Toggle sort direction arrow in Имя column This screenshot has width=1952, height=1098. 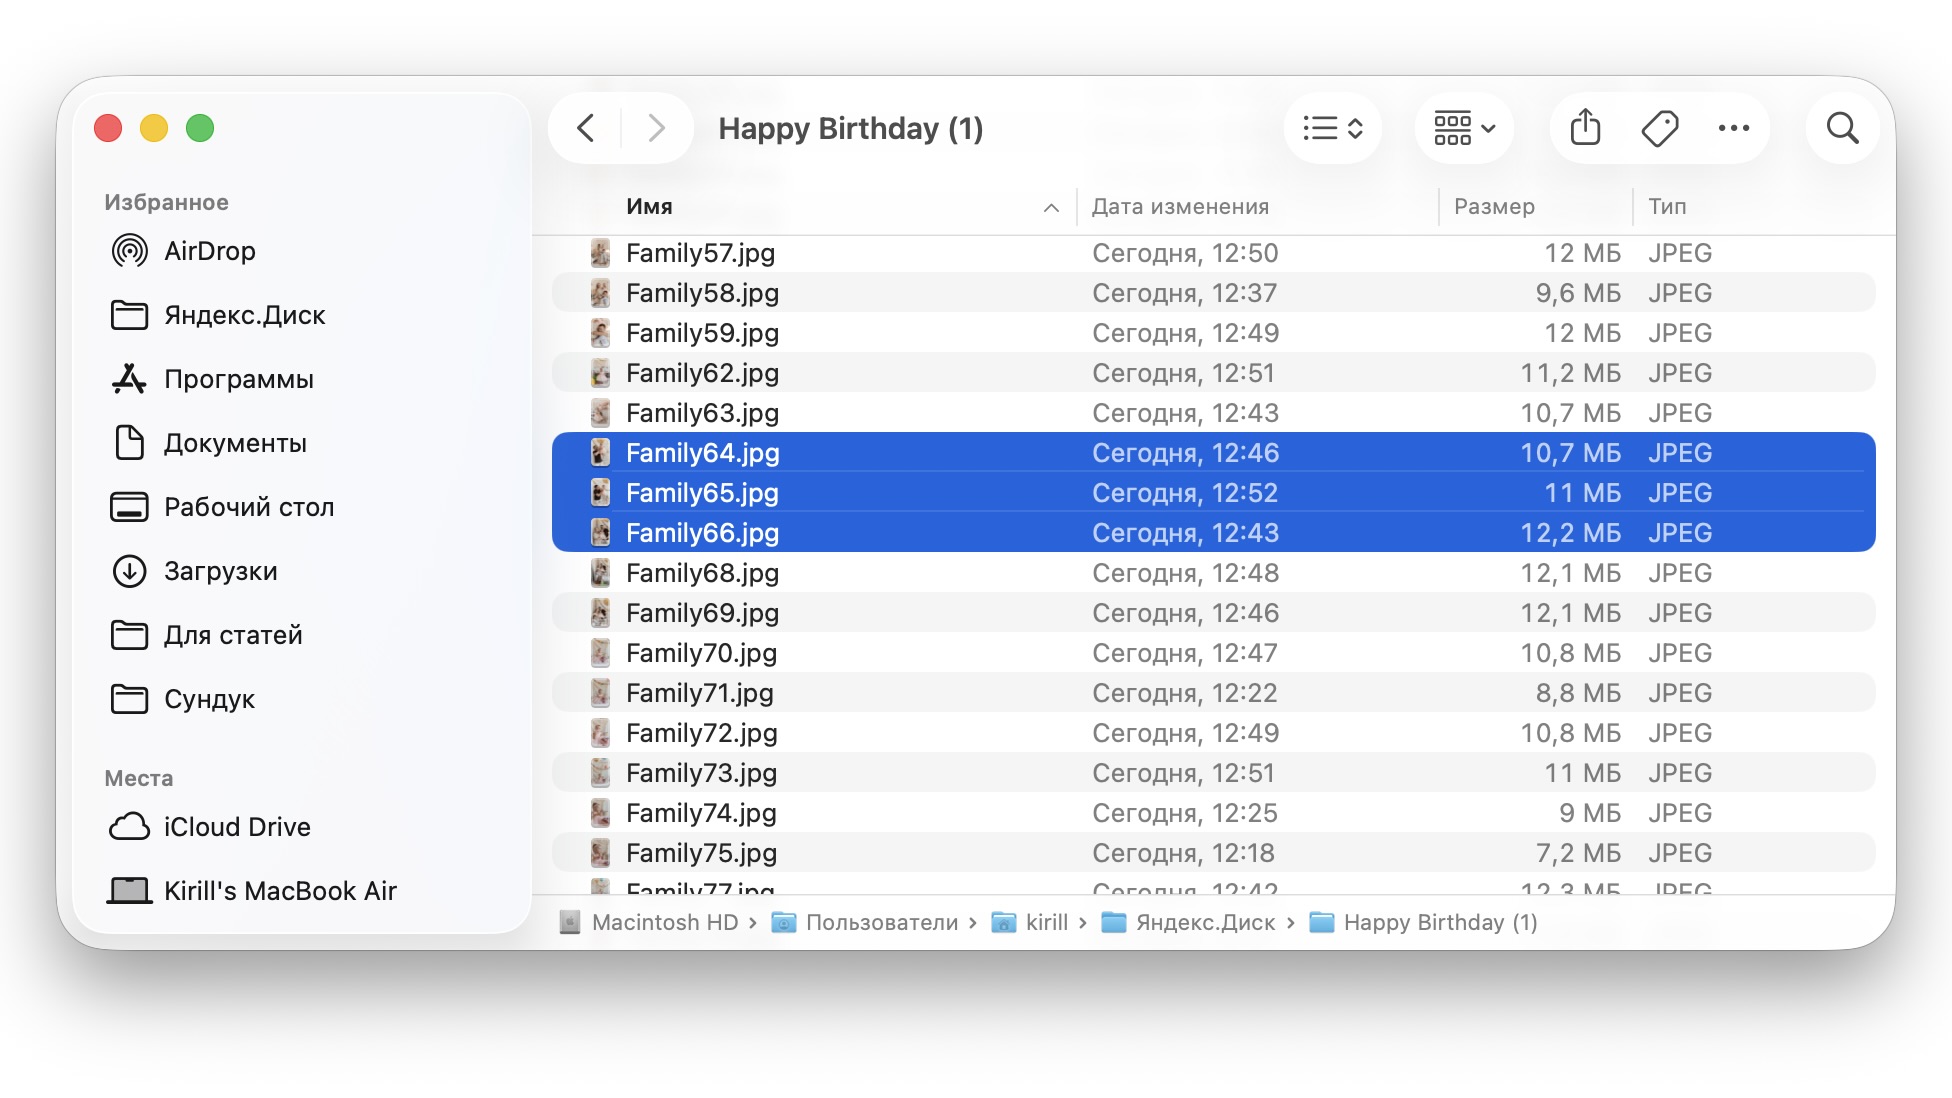[x=1051, y=208]
